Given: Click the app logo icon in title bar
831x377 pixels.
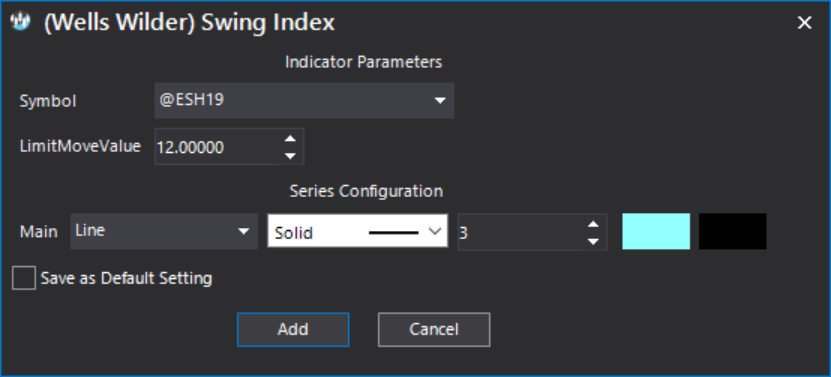Looking at the screenshot, I should pyautogui.click(x=20, y=22).
